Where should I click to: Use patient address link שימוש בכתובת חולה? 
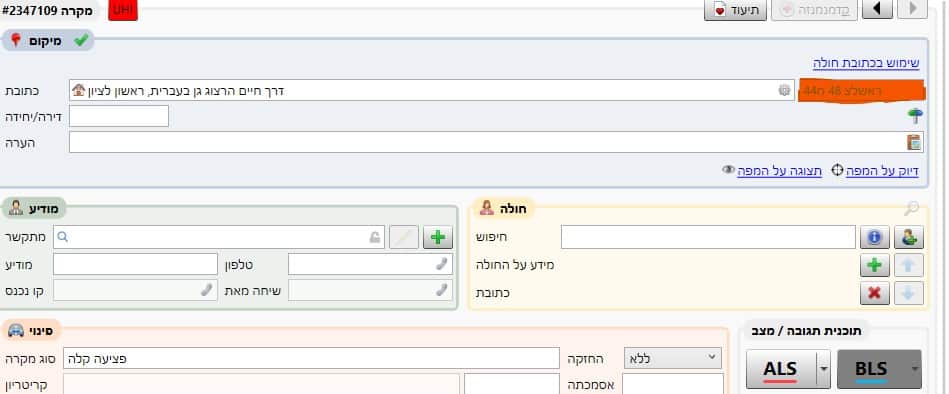865,63
